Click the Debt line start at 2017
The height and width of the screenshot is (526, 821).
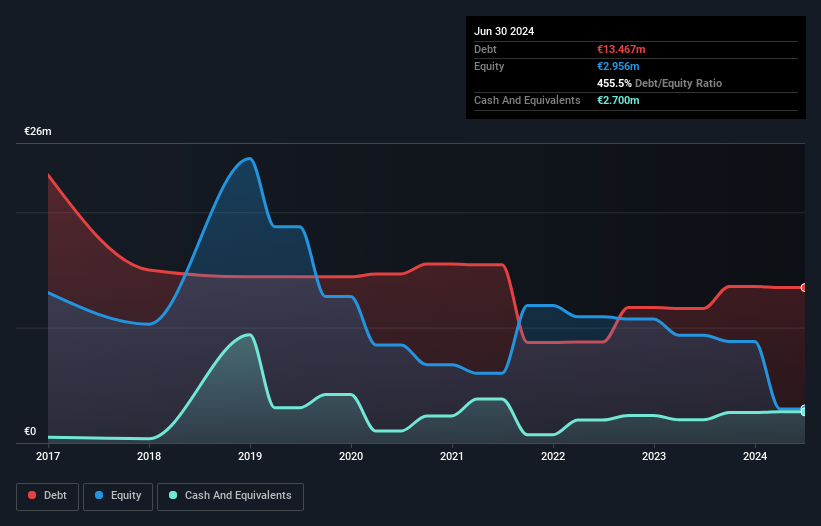click(49, 175)
